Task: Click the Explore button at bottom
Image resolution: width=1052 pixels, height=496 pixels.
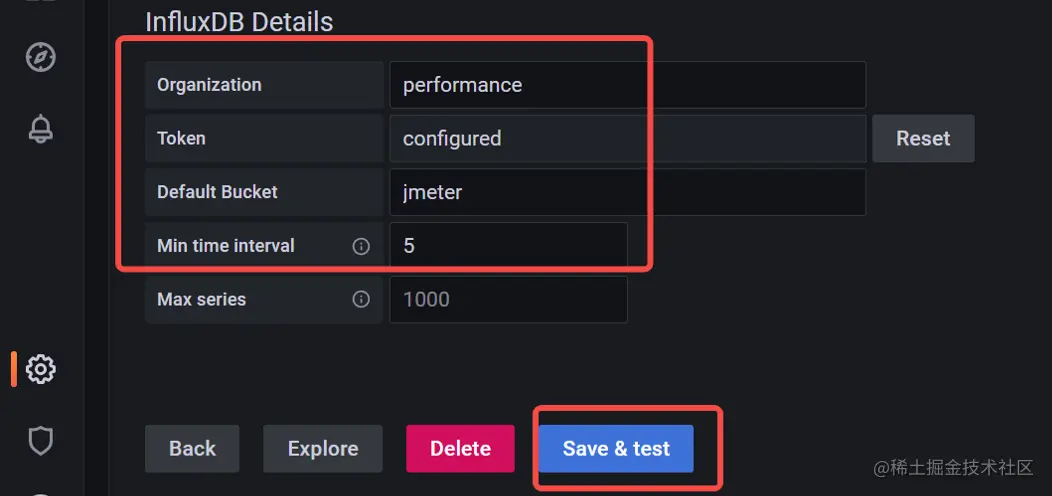Action: tap(323, 448)
